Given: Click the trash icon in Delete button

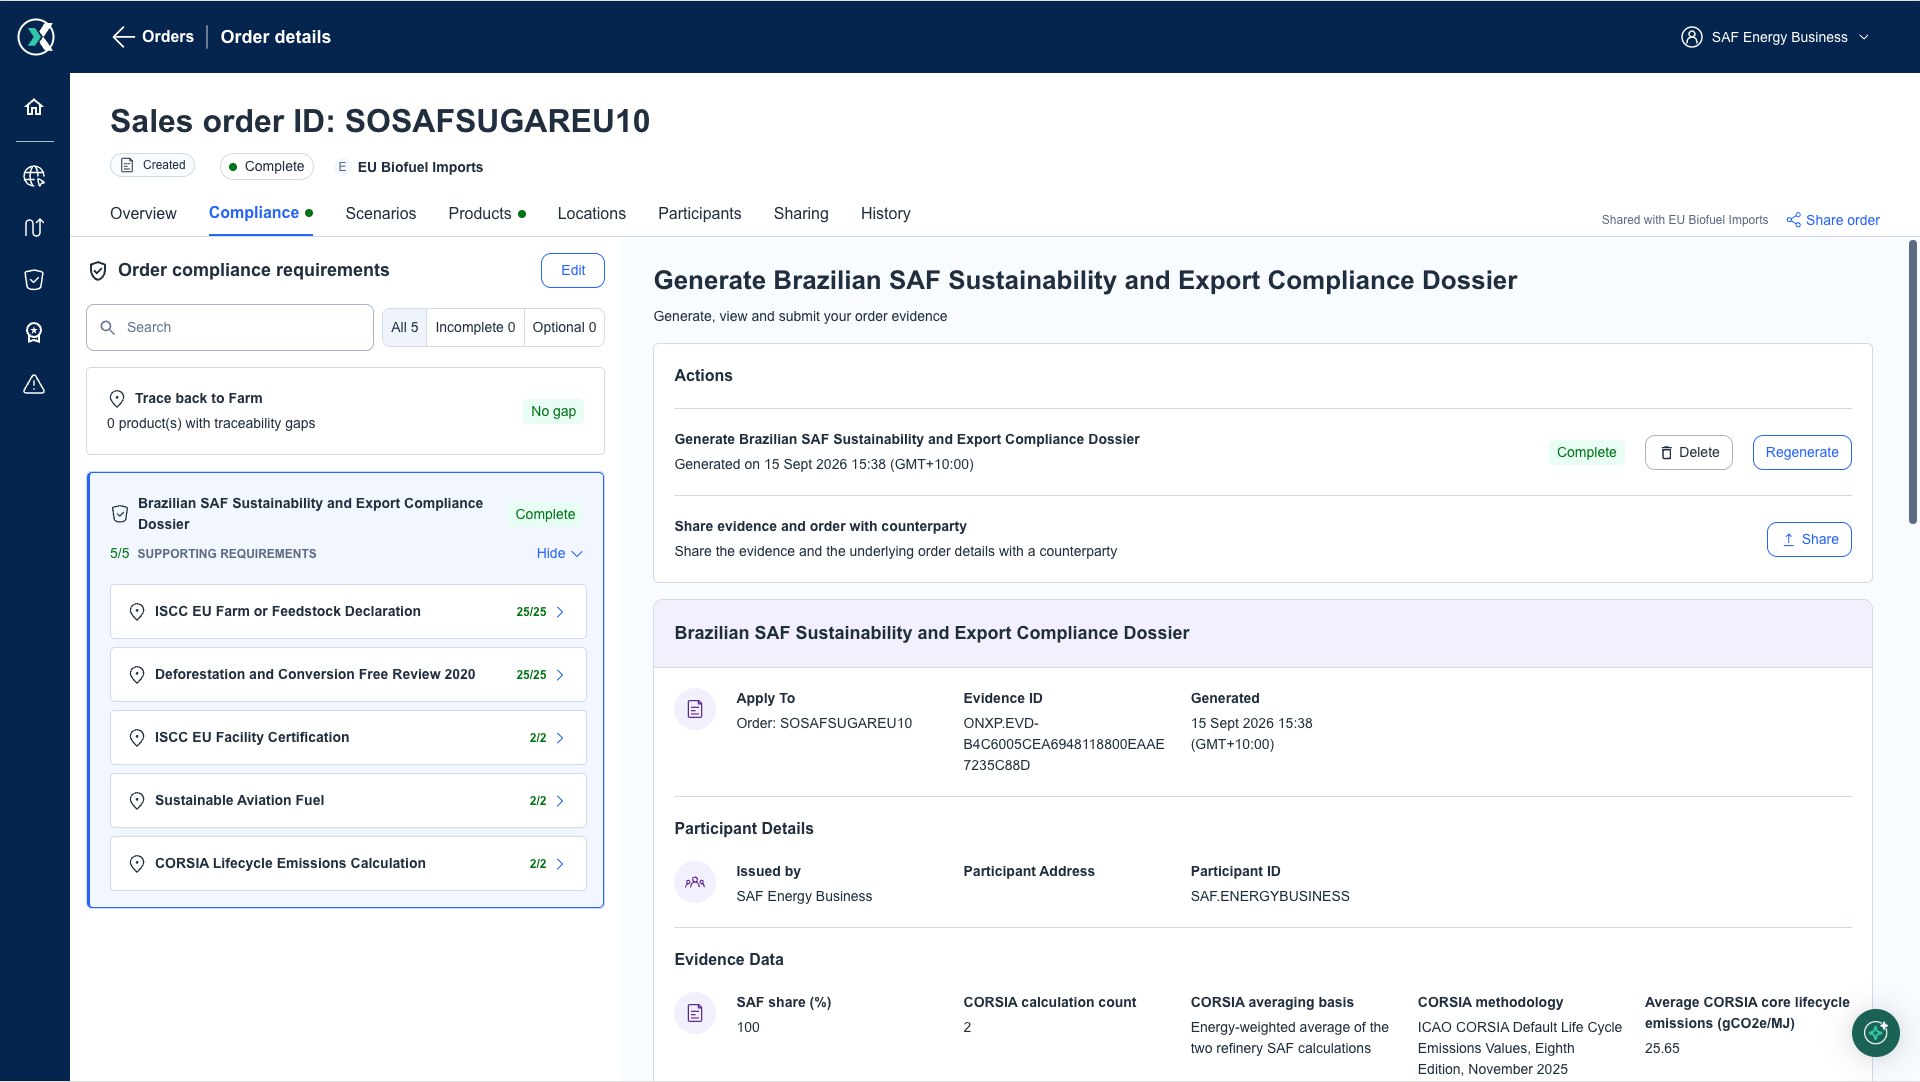Looking at the screenshot, I should 1666,453.
